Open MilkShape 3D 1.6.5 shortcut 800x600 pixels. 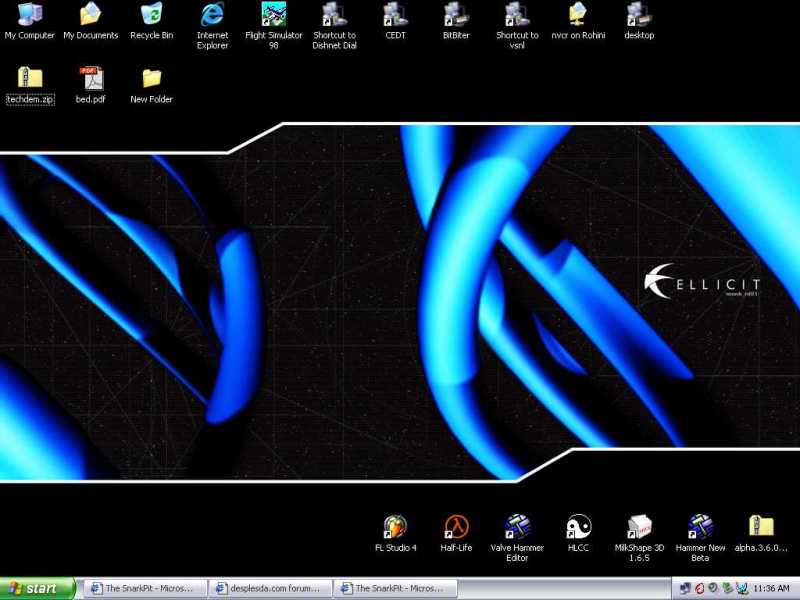coord(639,527)
